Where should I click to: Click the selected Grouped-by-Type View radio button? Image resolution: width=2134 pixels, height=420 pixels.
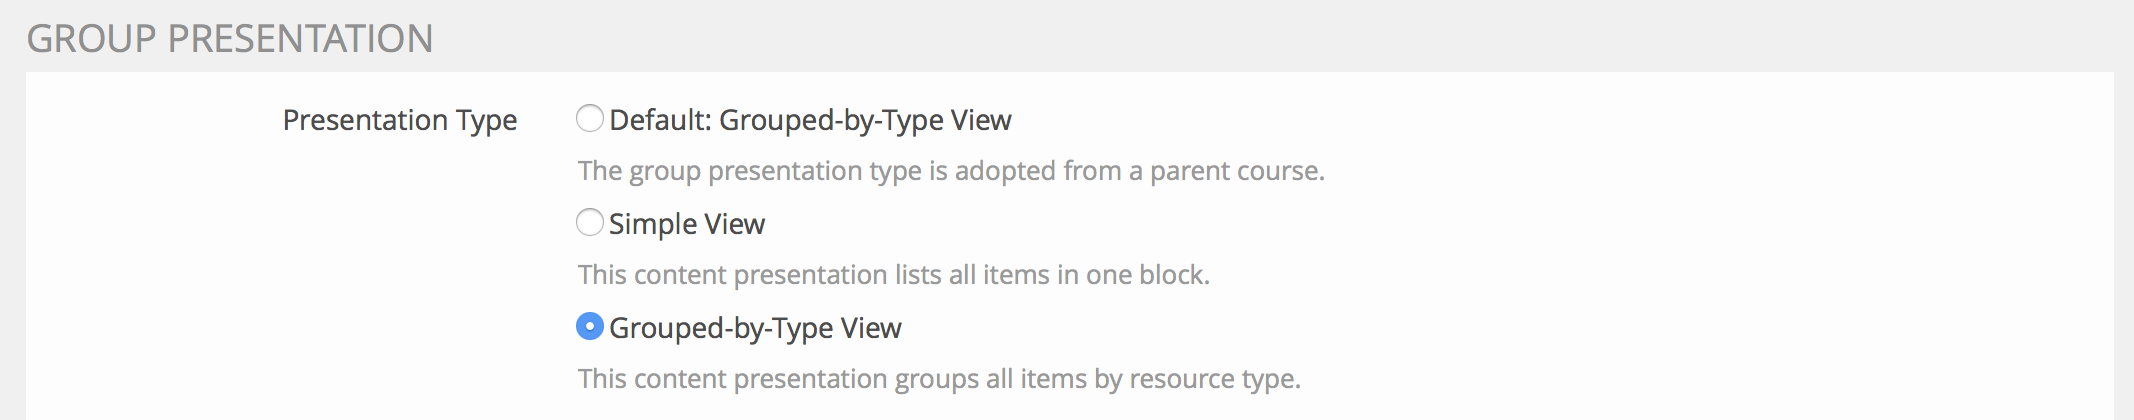point(590,326)
